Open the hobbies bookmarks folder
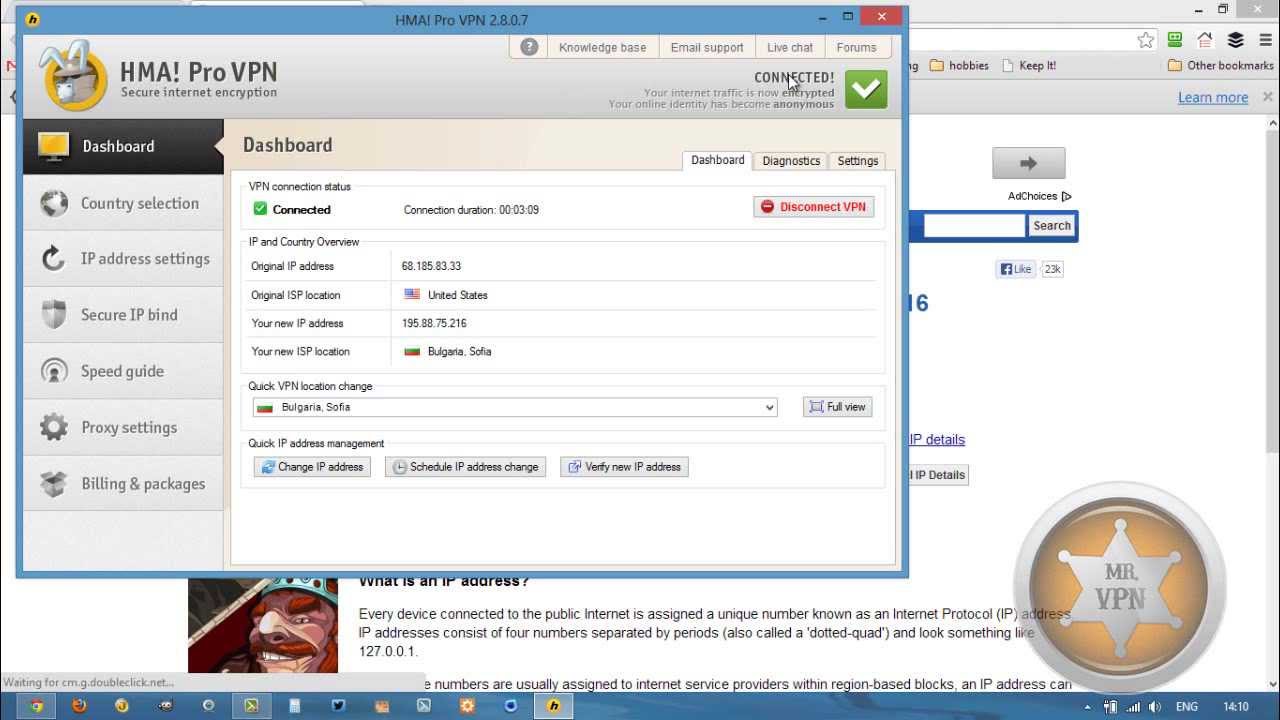Screen dimensions: 1280x720 (959, 65)
